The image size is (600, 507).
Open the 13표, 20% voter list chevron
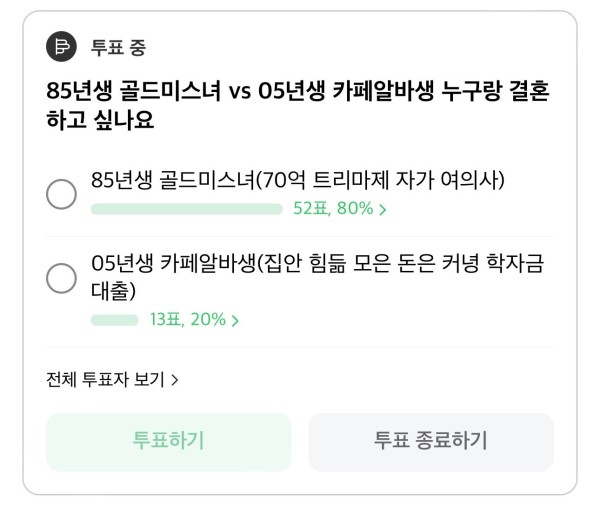pos(235,320)
